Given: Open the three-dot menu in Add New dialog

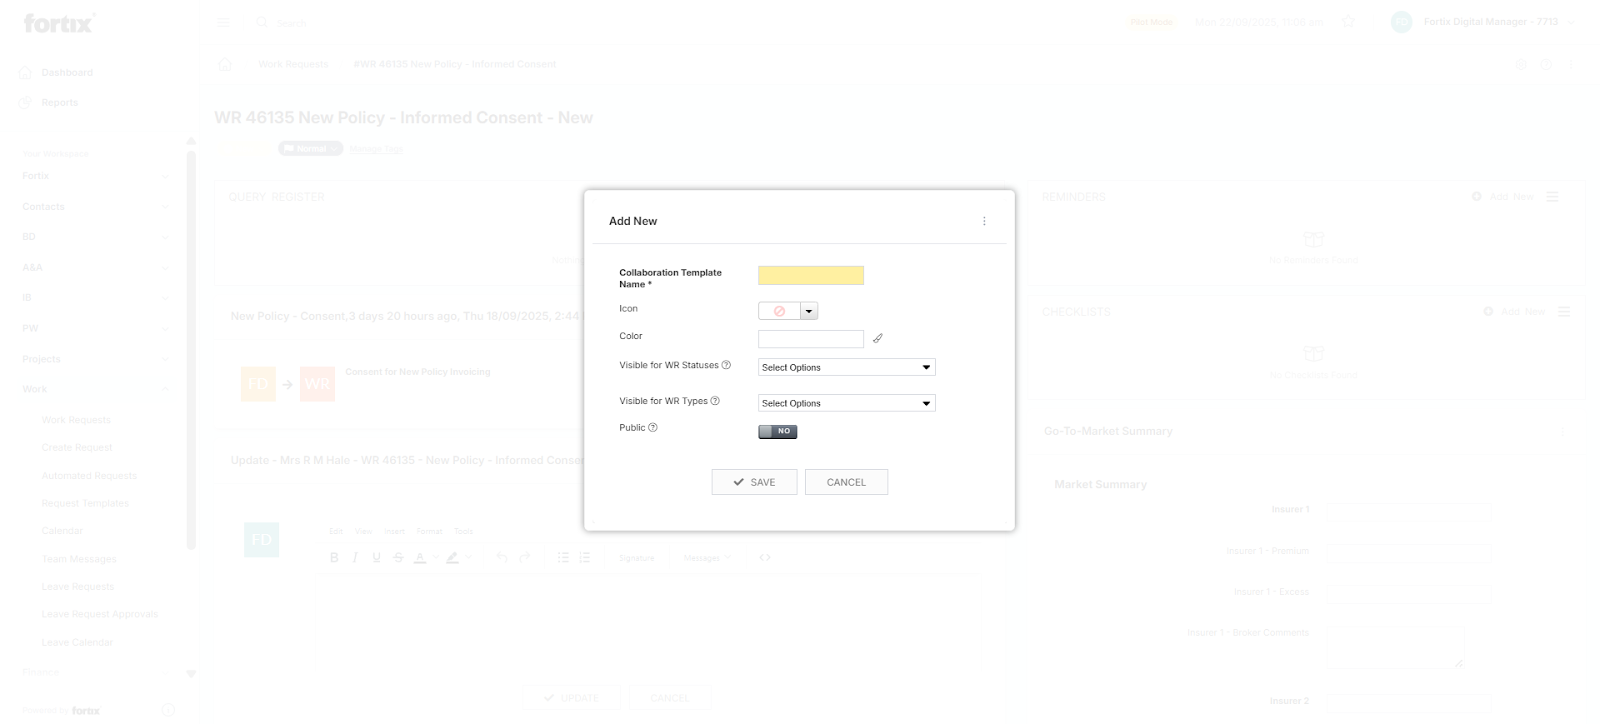Looking at the screenshot, I should click(984, 221).
